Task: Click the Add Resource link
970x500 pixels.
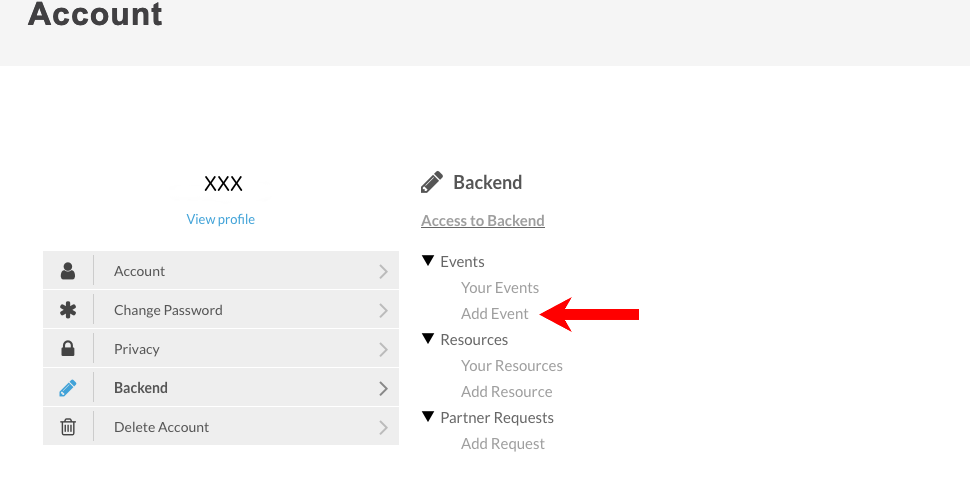Action: 507,392
